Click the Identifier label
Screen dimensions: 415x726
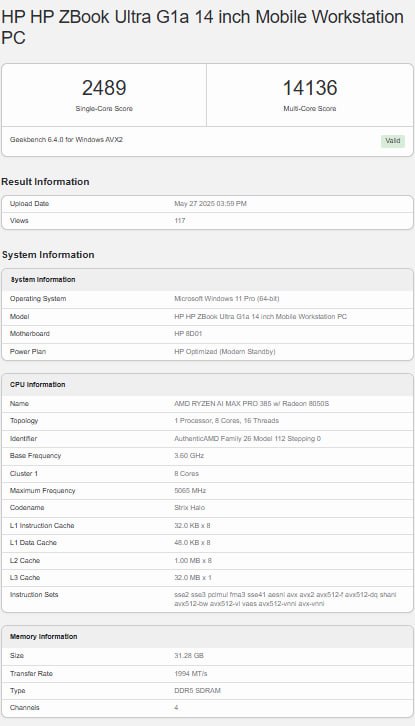click(23, 438)
